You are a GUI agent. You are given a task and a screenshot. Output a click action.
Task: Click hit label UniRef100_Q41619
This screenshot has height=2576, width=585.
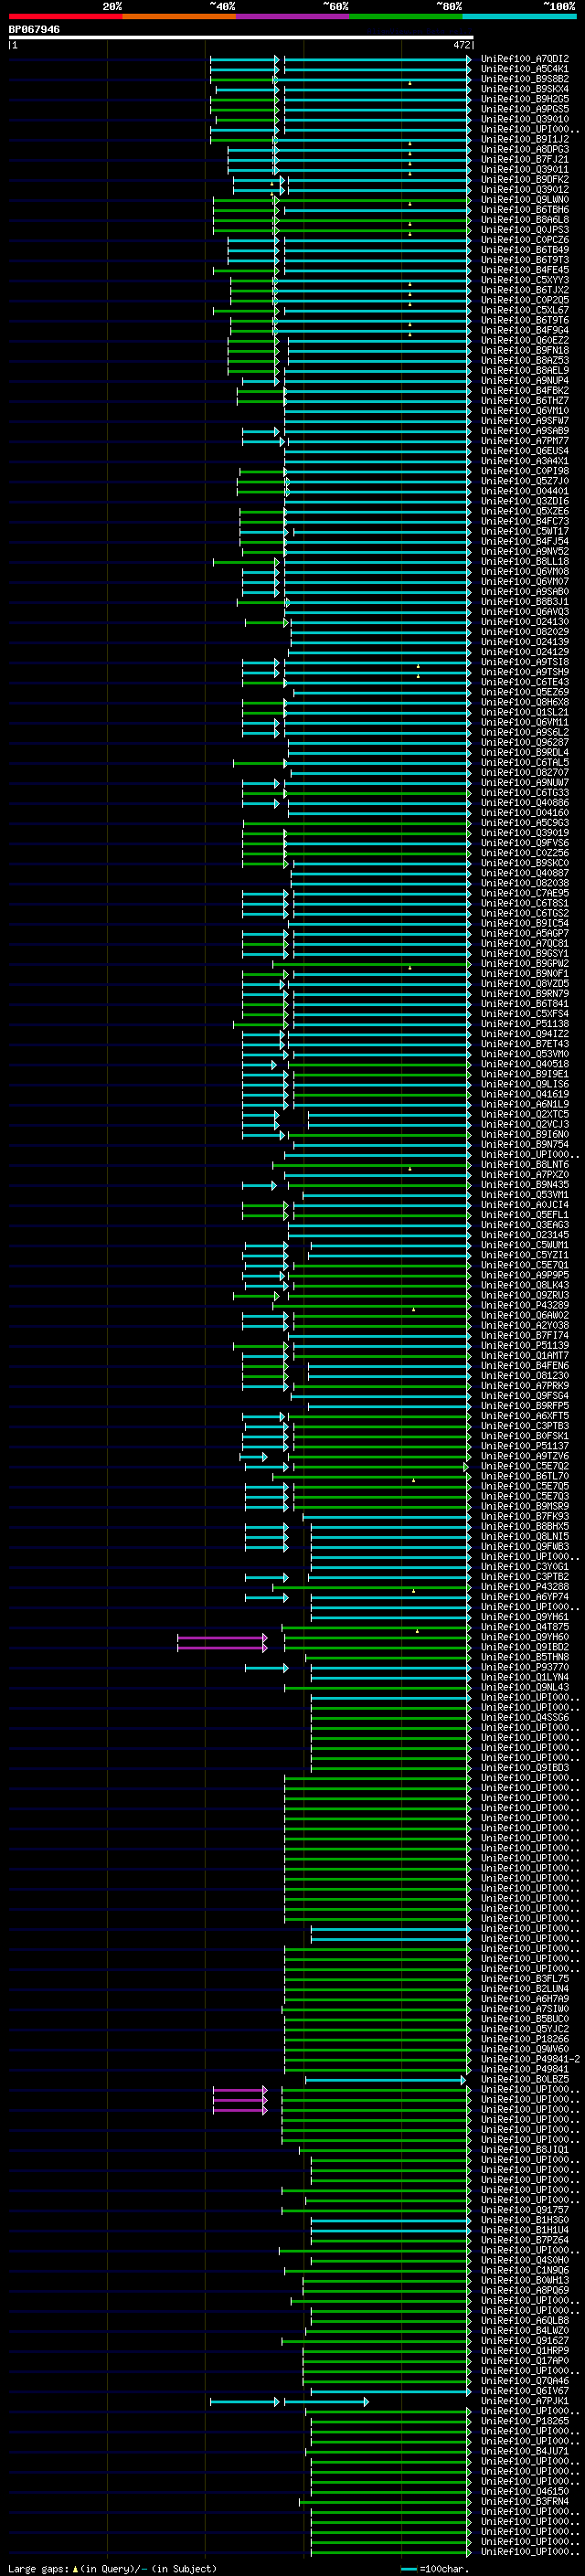pos(525,1094)
